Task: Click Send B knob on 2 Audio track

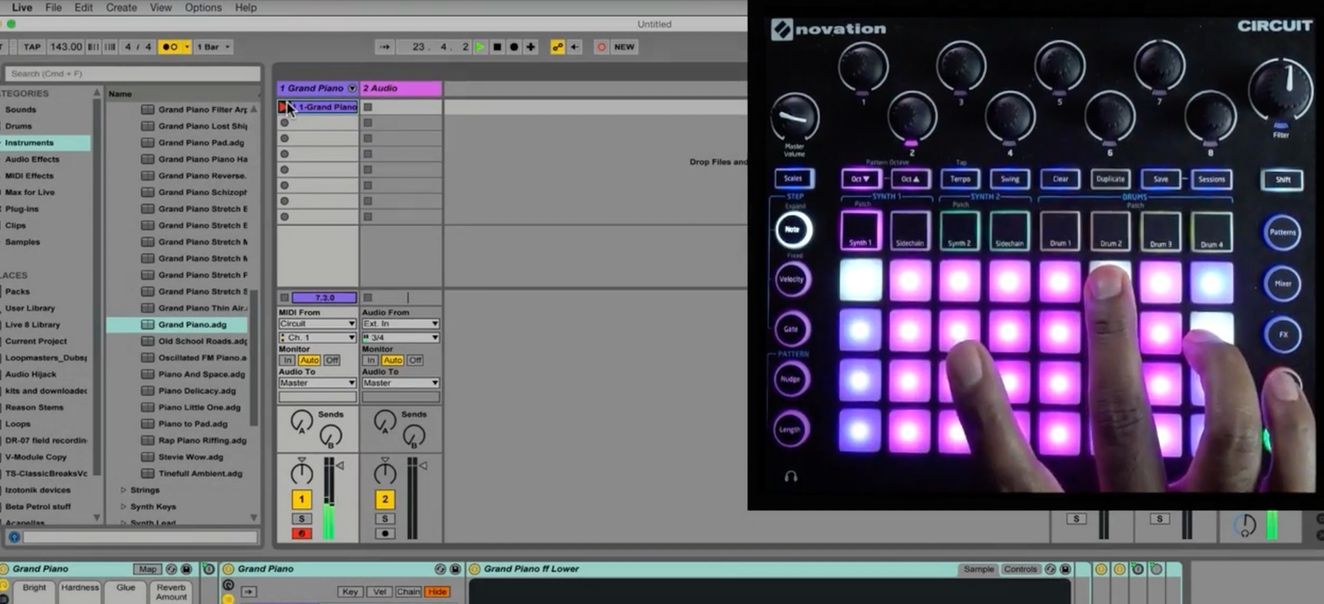Action: coord(414,436)
